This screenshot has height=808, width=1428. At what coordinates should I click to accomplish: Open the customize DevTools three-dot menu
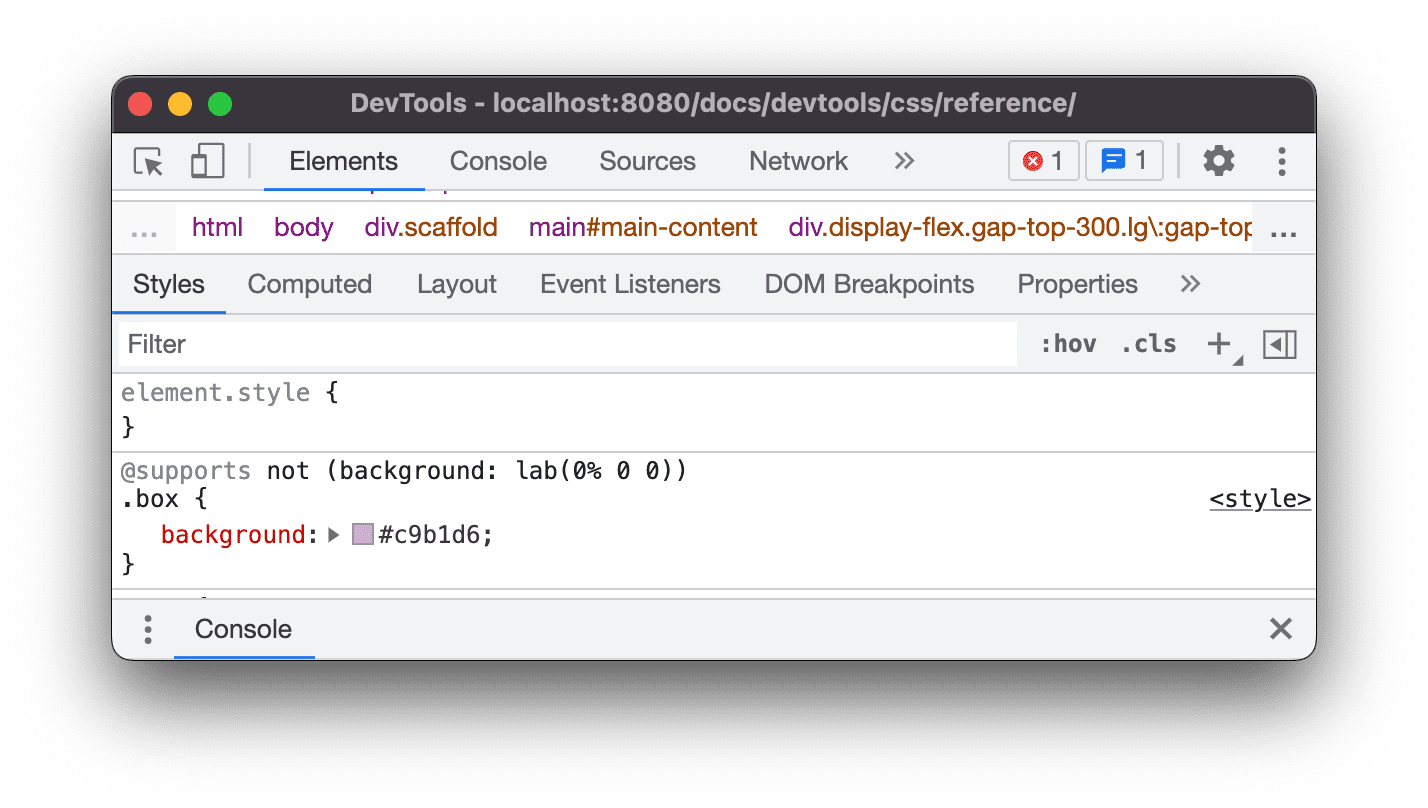[1282, 161]
